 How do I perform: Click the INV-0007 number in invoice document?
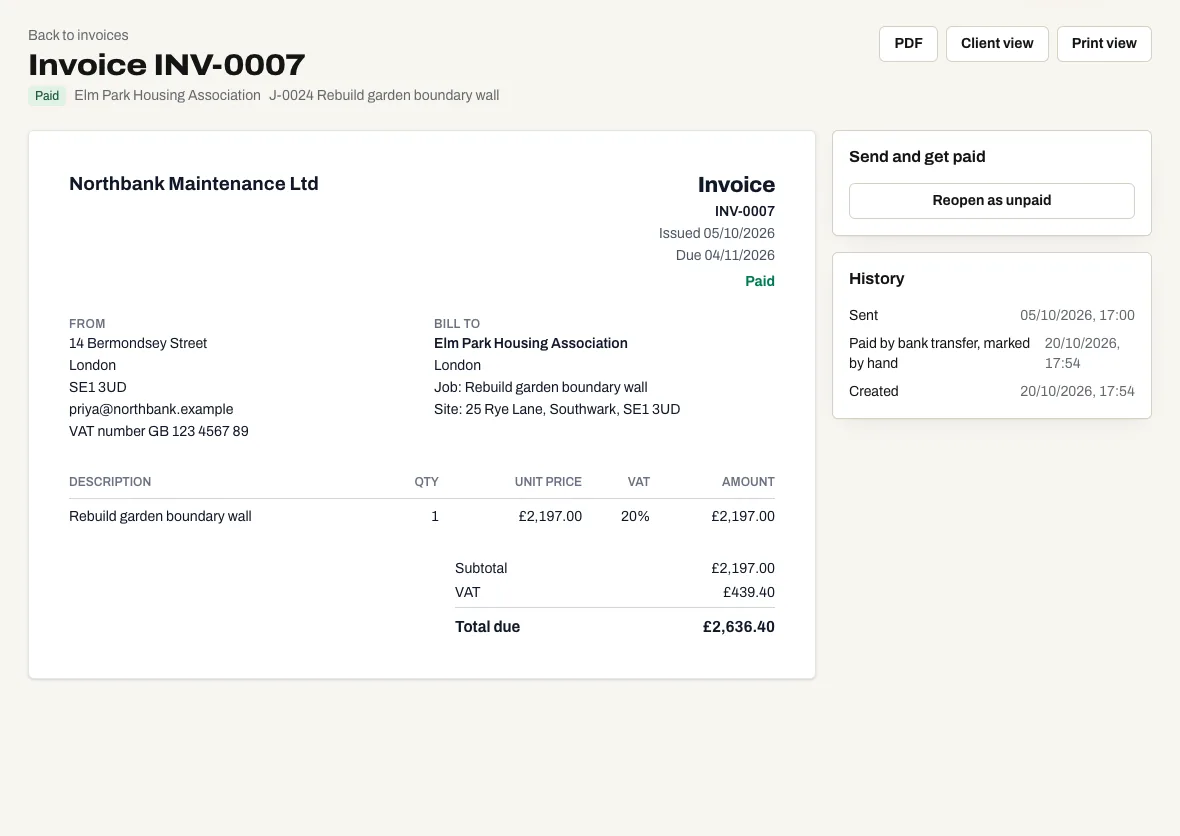(744, 211)
